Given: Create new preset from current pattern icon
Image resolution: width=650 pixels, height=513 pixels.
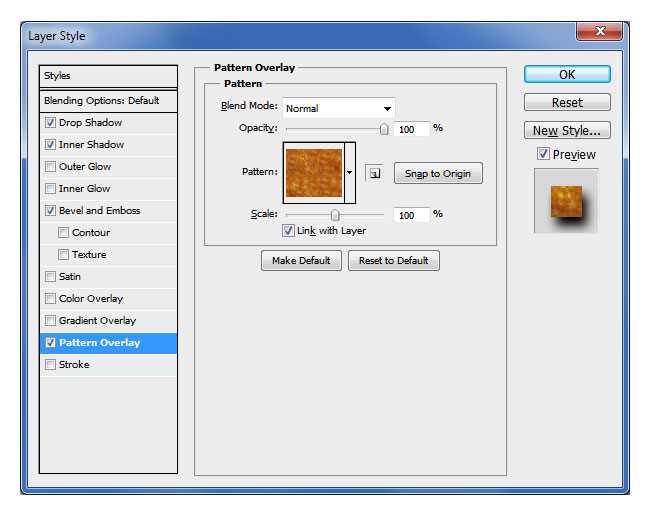Looking at the screenshot, I should 374,173.
